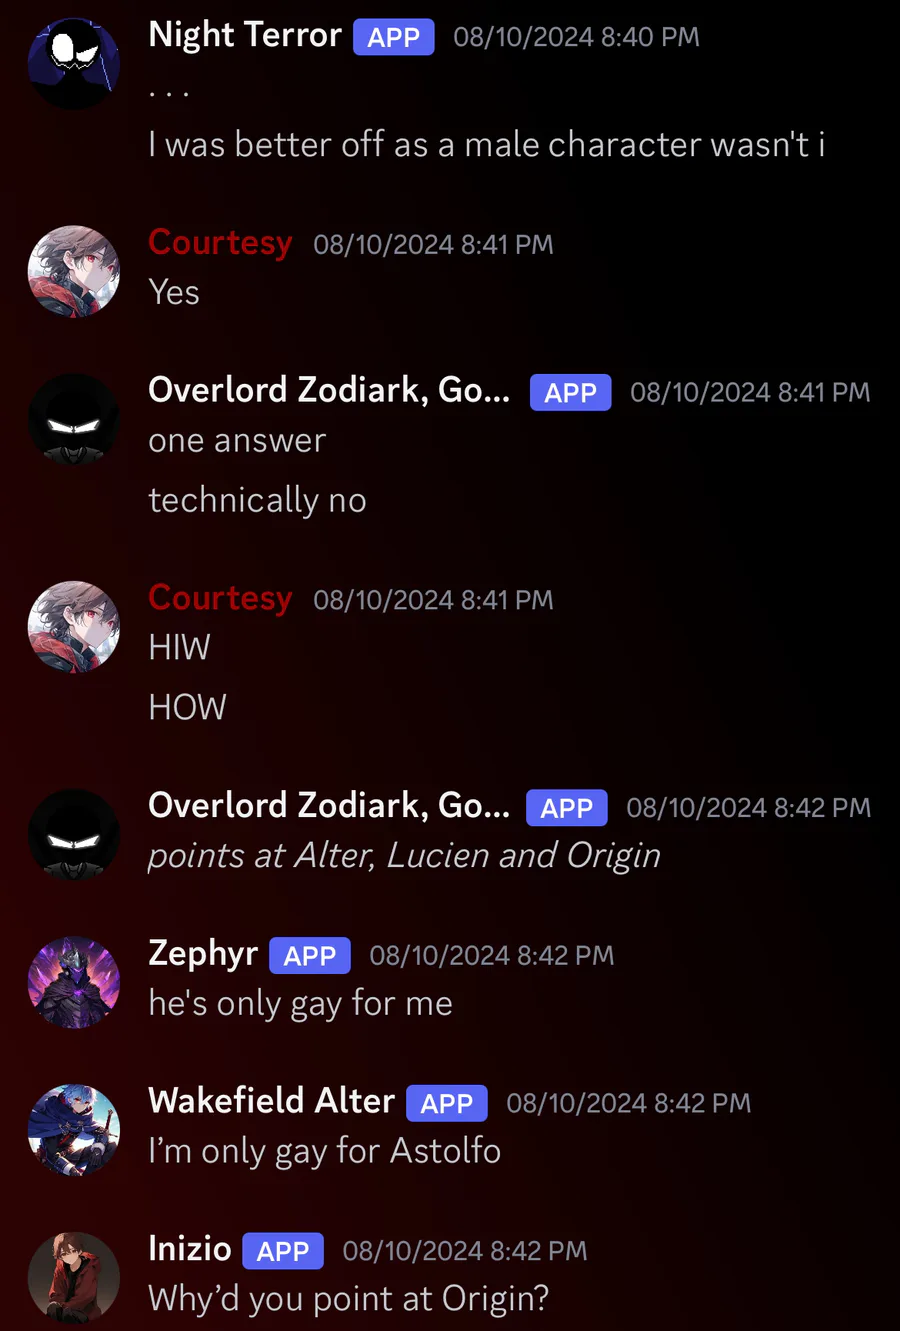Open Night Terror's avatar
This screenshot has height=1331, width=900.
click(x=74, y=63)
